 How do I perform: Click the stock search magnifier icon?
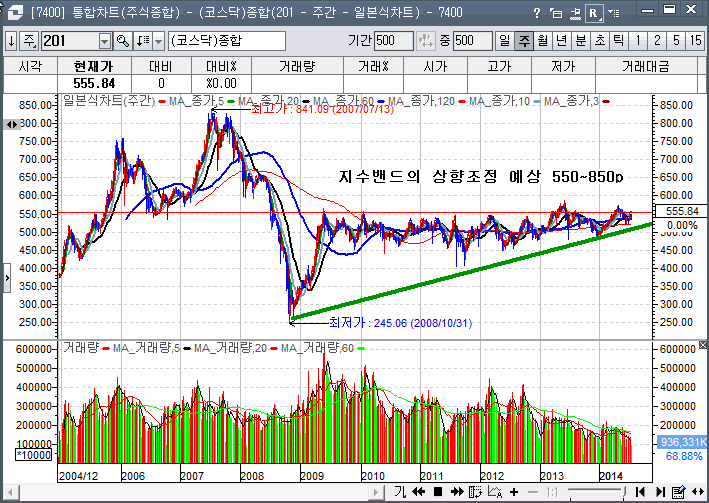click(123, 41)
